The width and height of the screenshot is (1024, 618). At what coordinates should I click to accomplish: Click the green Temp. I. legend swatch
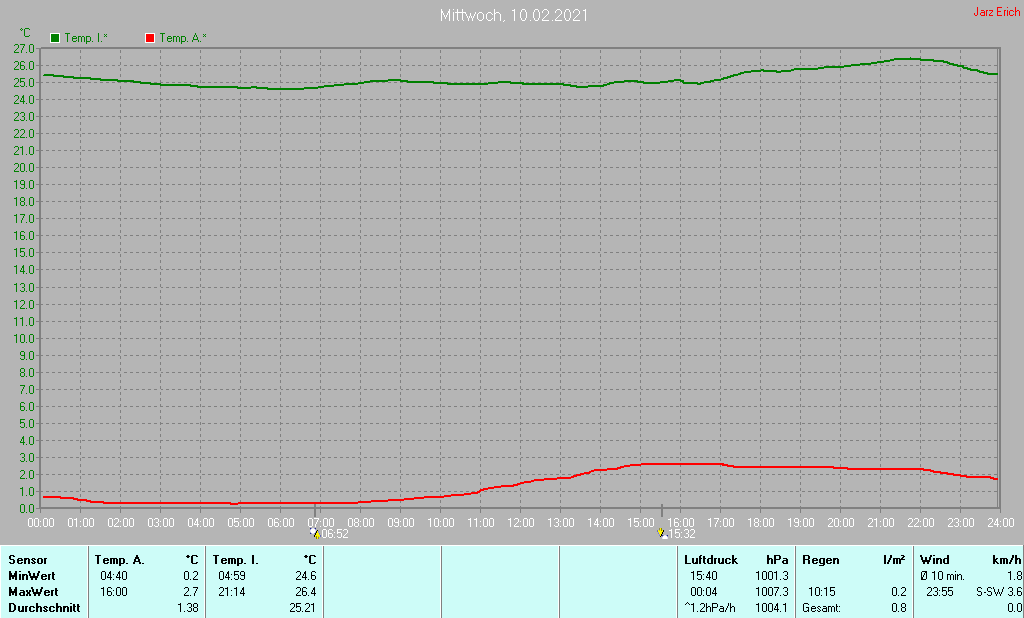[x=55, y=38]
